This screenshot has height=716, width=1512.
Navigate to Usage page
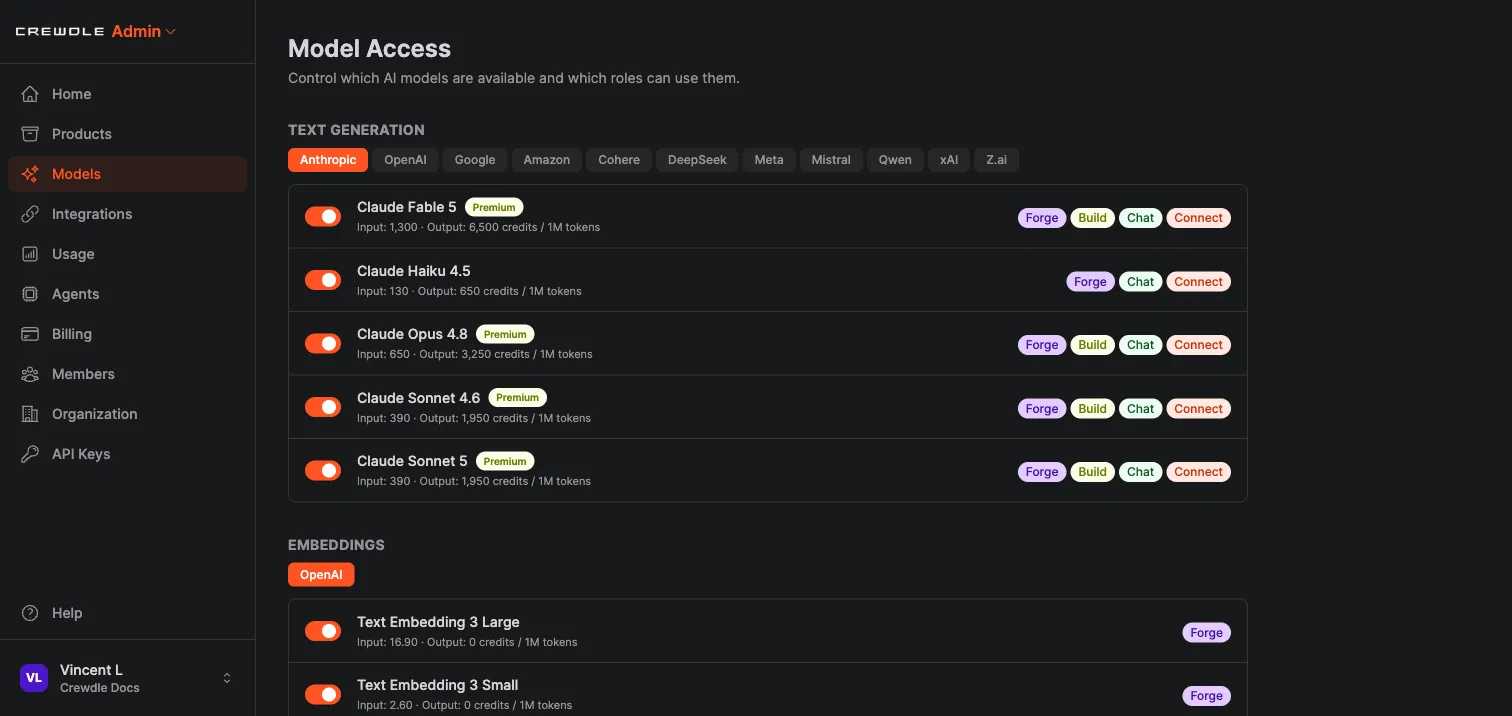coord(128,254)
